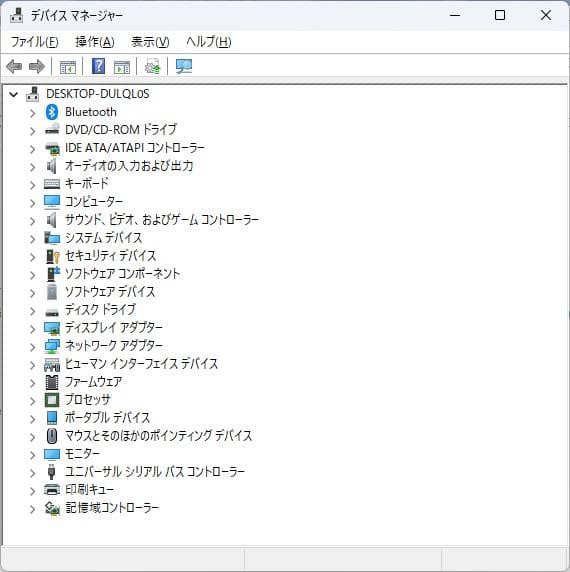Select the 印刷キュー label
Screen dimensions: 570x572
pyautogui.click(x=89, y=490)
